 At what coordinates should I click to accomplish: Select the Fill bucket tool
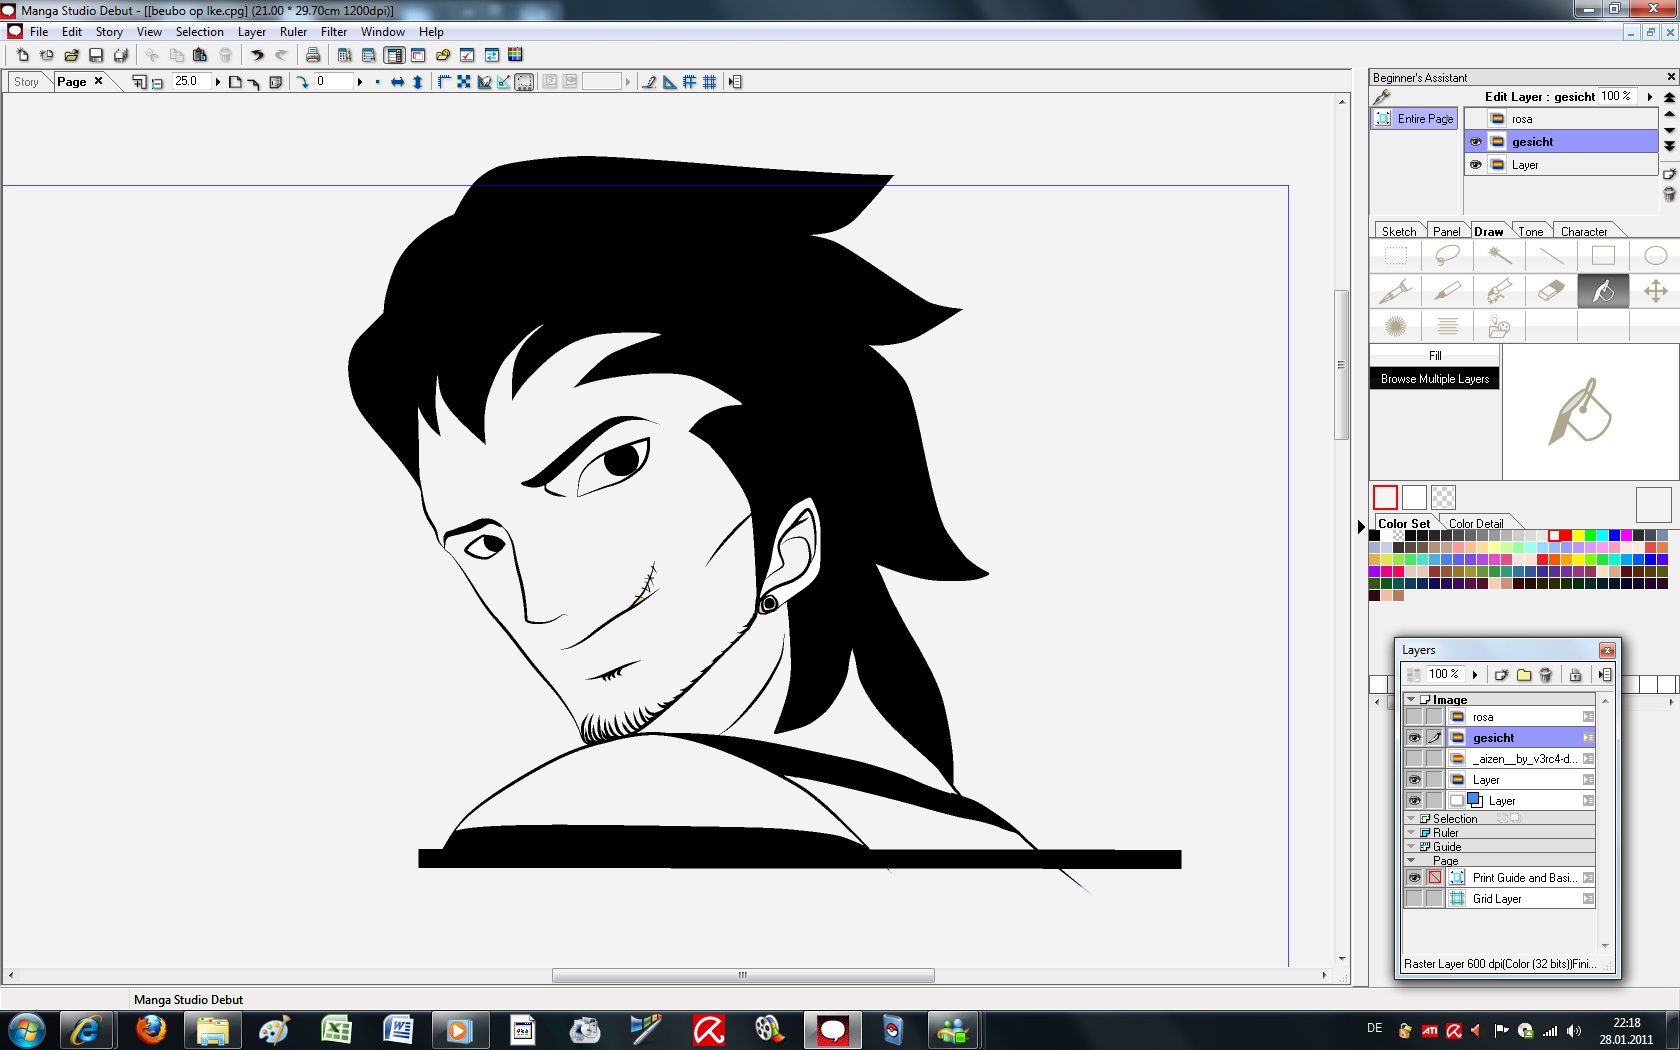[1603, 291]
